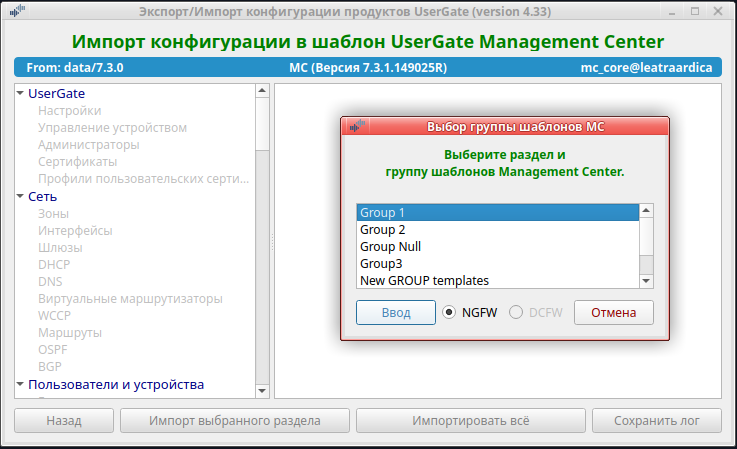Image resolution: width=737 pixels, height=449 pixels.
Task: Collapse the Сеть tree section
Action: [x=20, y=196]
